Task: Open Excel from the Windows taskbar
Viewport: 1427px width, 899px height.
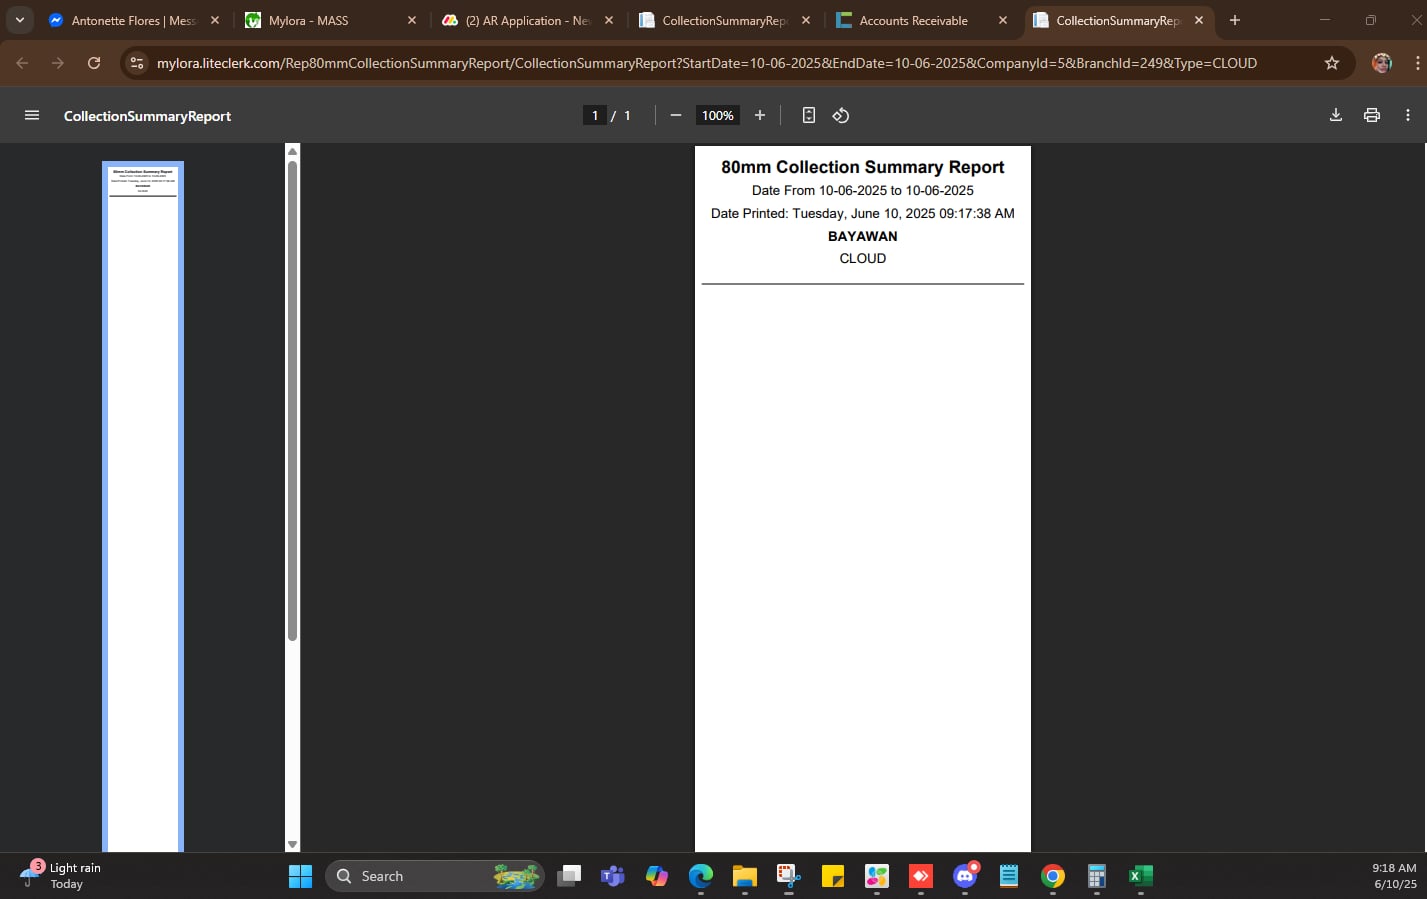Action: [x=1140, y=876]
